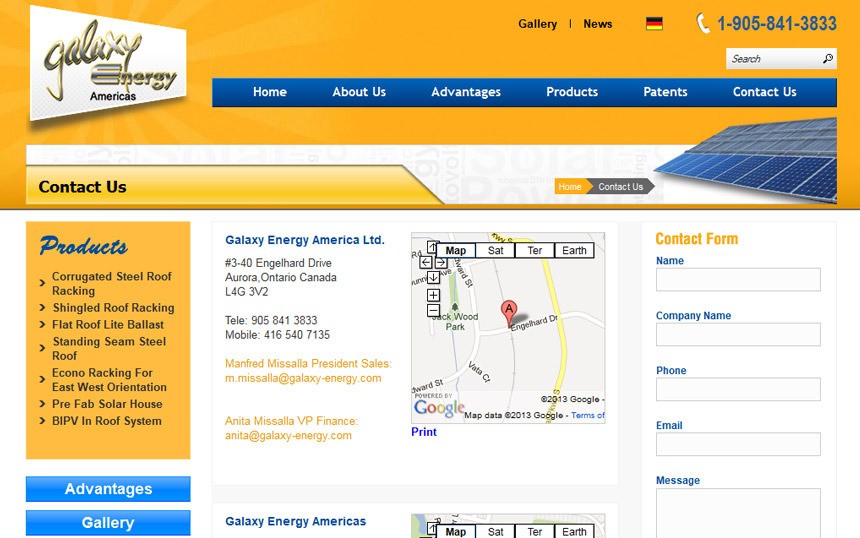The width and height of the screenshot is (860, 538).
Task: Open the Products menu item
Action: pyautogui.click(x=572, y=92)
